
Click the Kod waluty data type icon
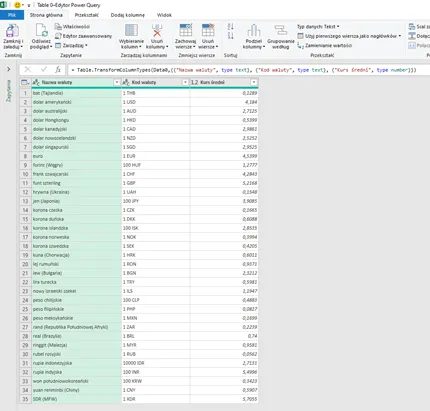(x=126, y=82)
